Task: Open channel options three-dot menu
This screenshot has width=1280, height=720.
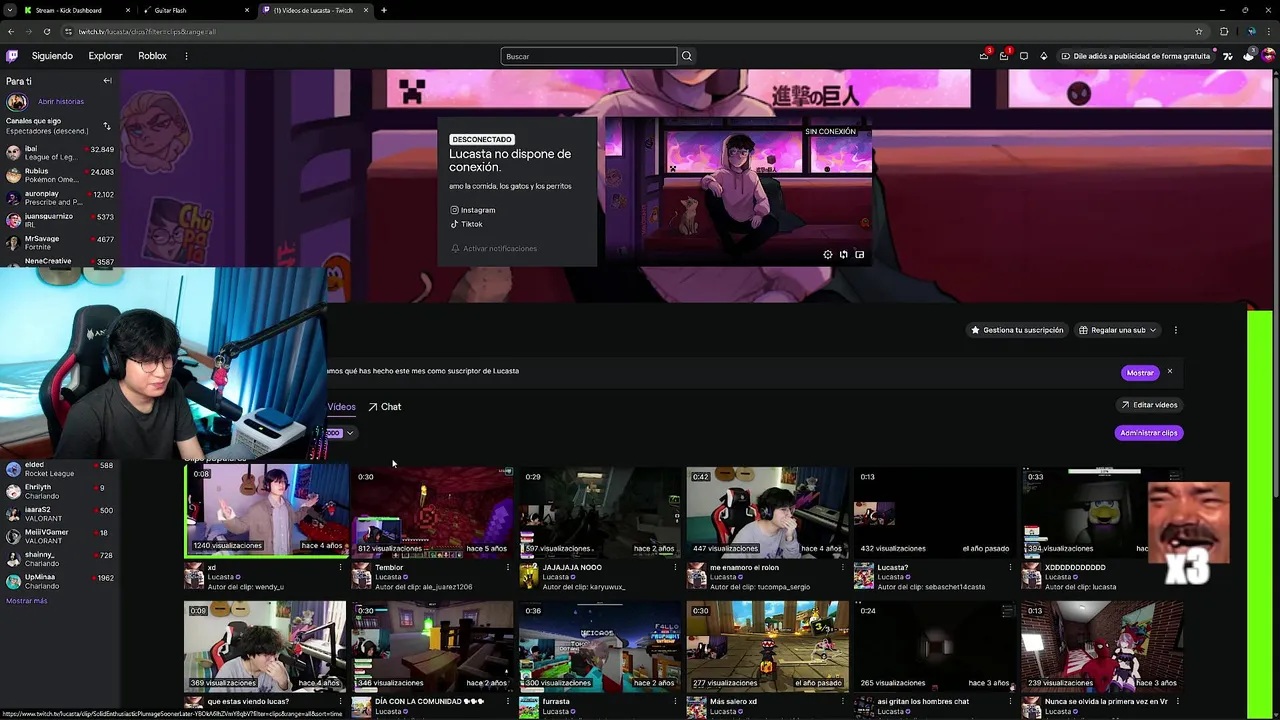Action: (1176, 330)
